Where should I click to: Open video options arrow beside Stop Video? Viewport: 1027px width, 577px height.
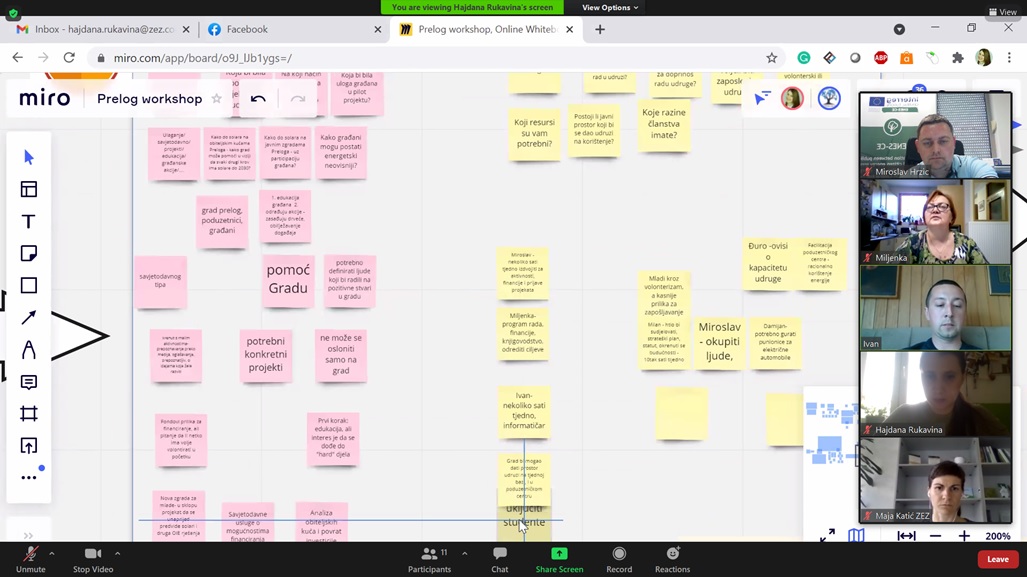point(117,554)
